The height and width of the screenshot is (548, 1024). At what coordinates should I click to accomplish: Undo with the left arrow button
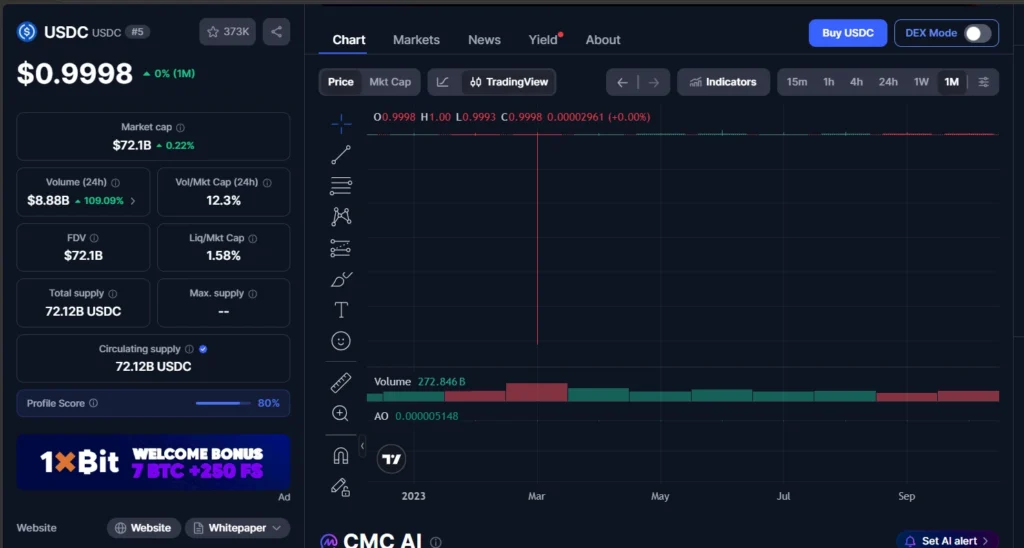pos(622,82)
